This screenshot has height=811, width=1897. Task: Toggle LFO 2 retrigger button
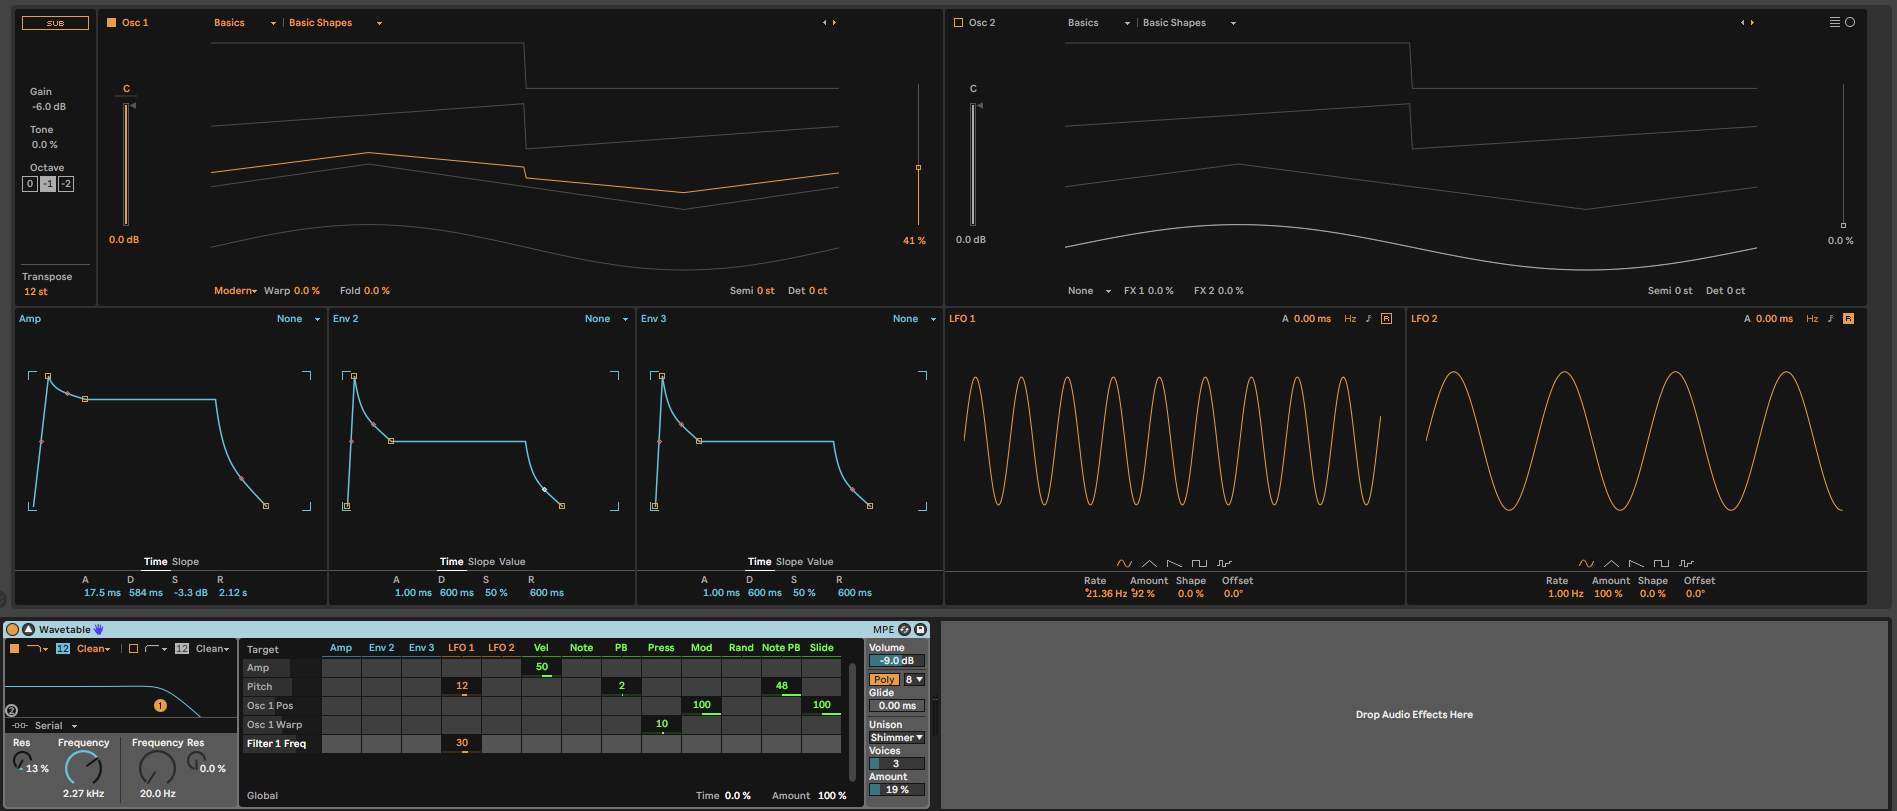1848,318
